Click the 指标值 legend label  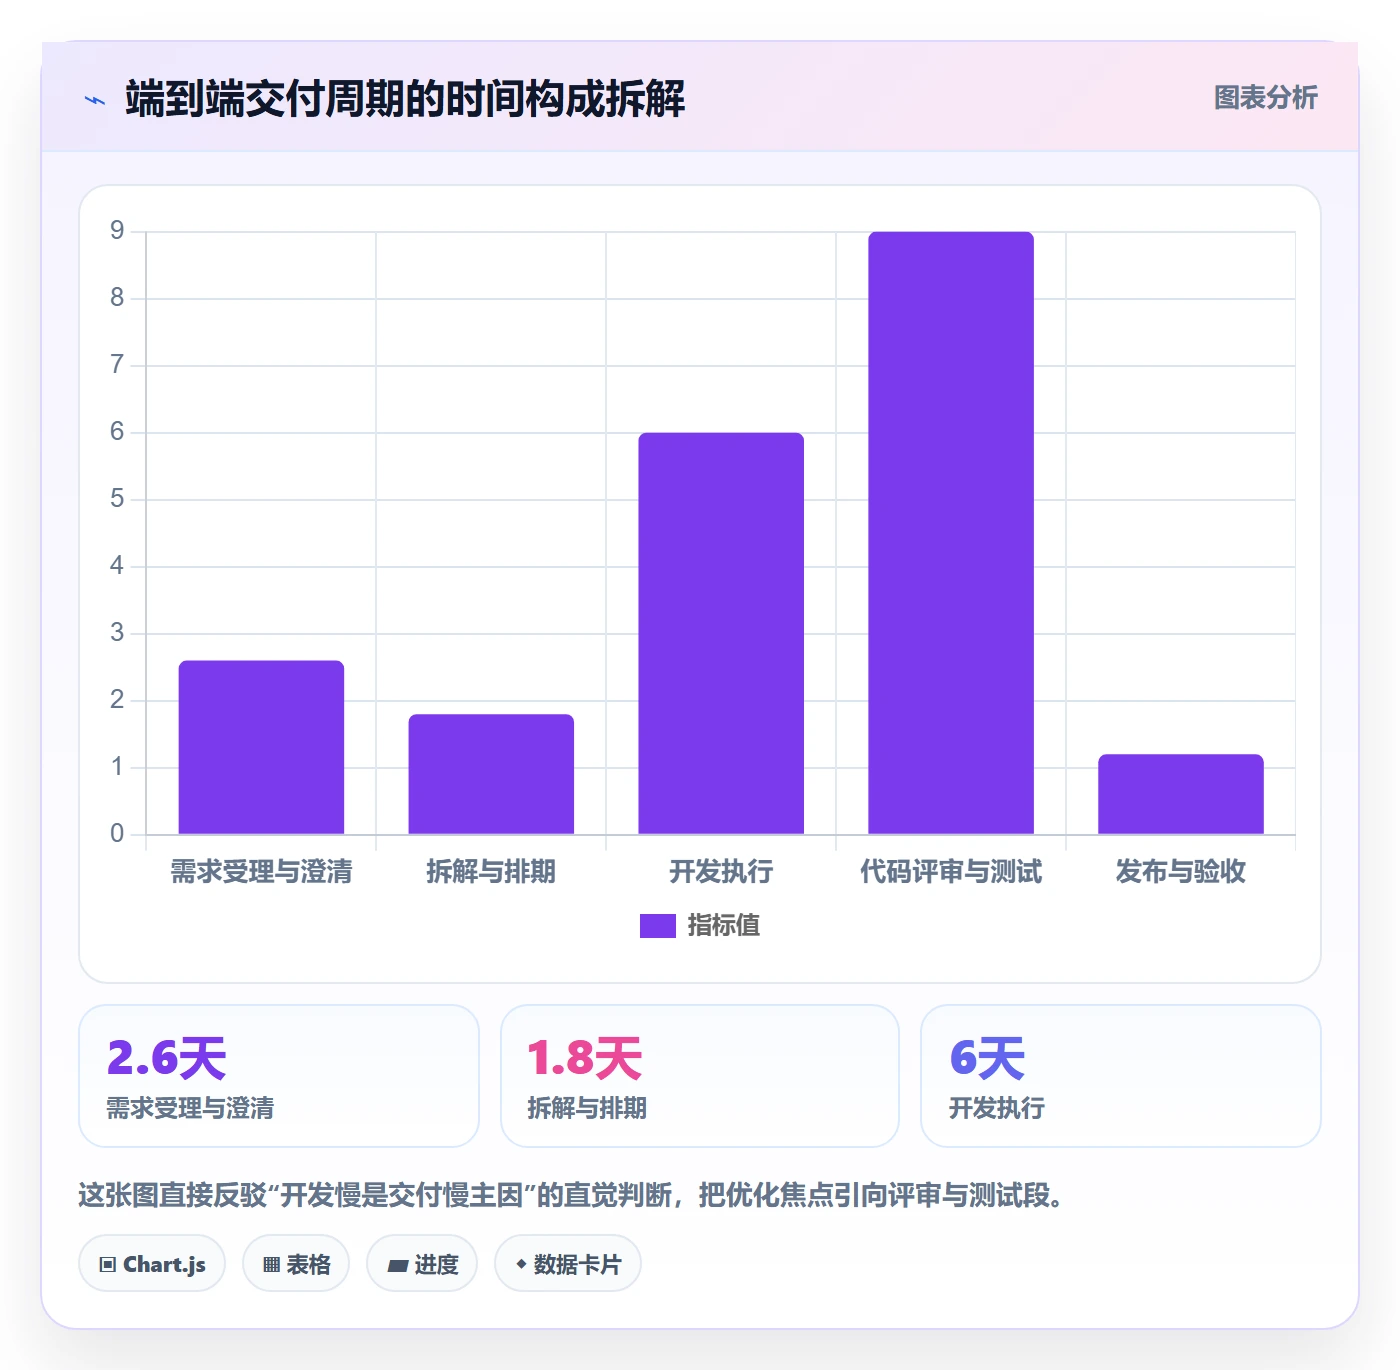coord(724,926)
